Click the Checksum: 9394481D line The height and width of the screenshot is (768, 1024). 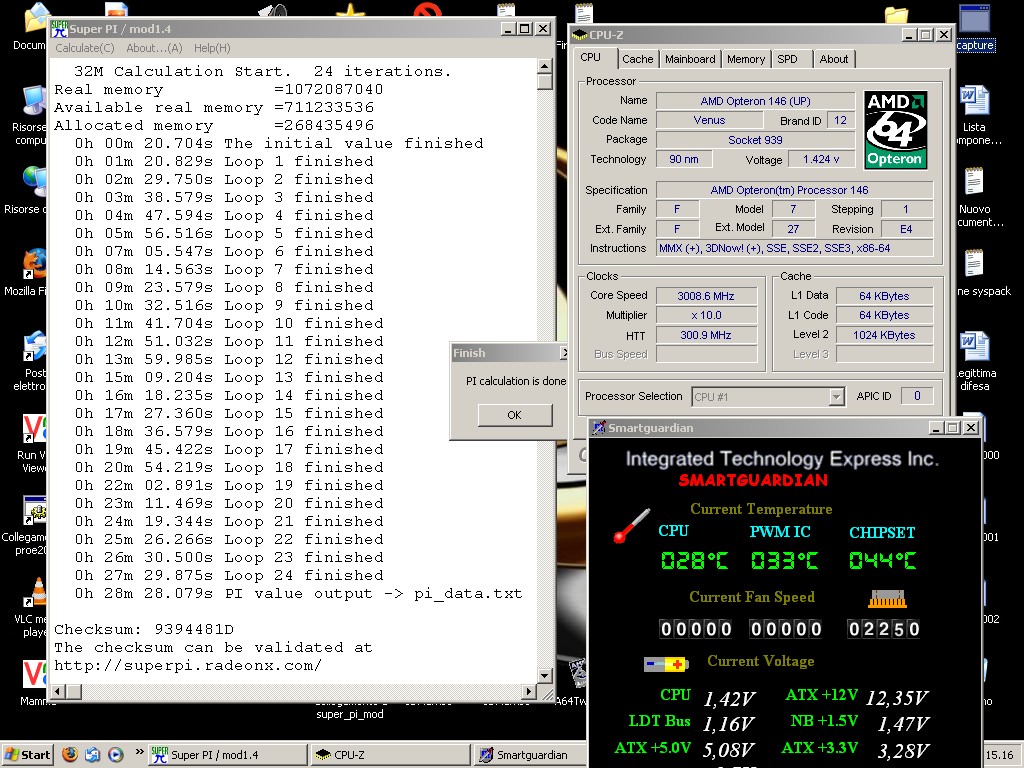144,630
